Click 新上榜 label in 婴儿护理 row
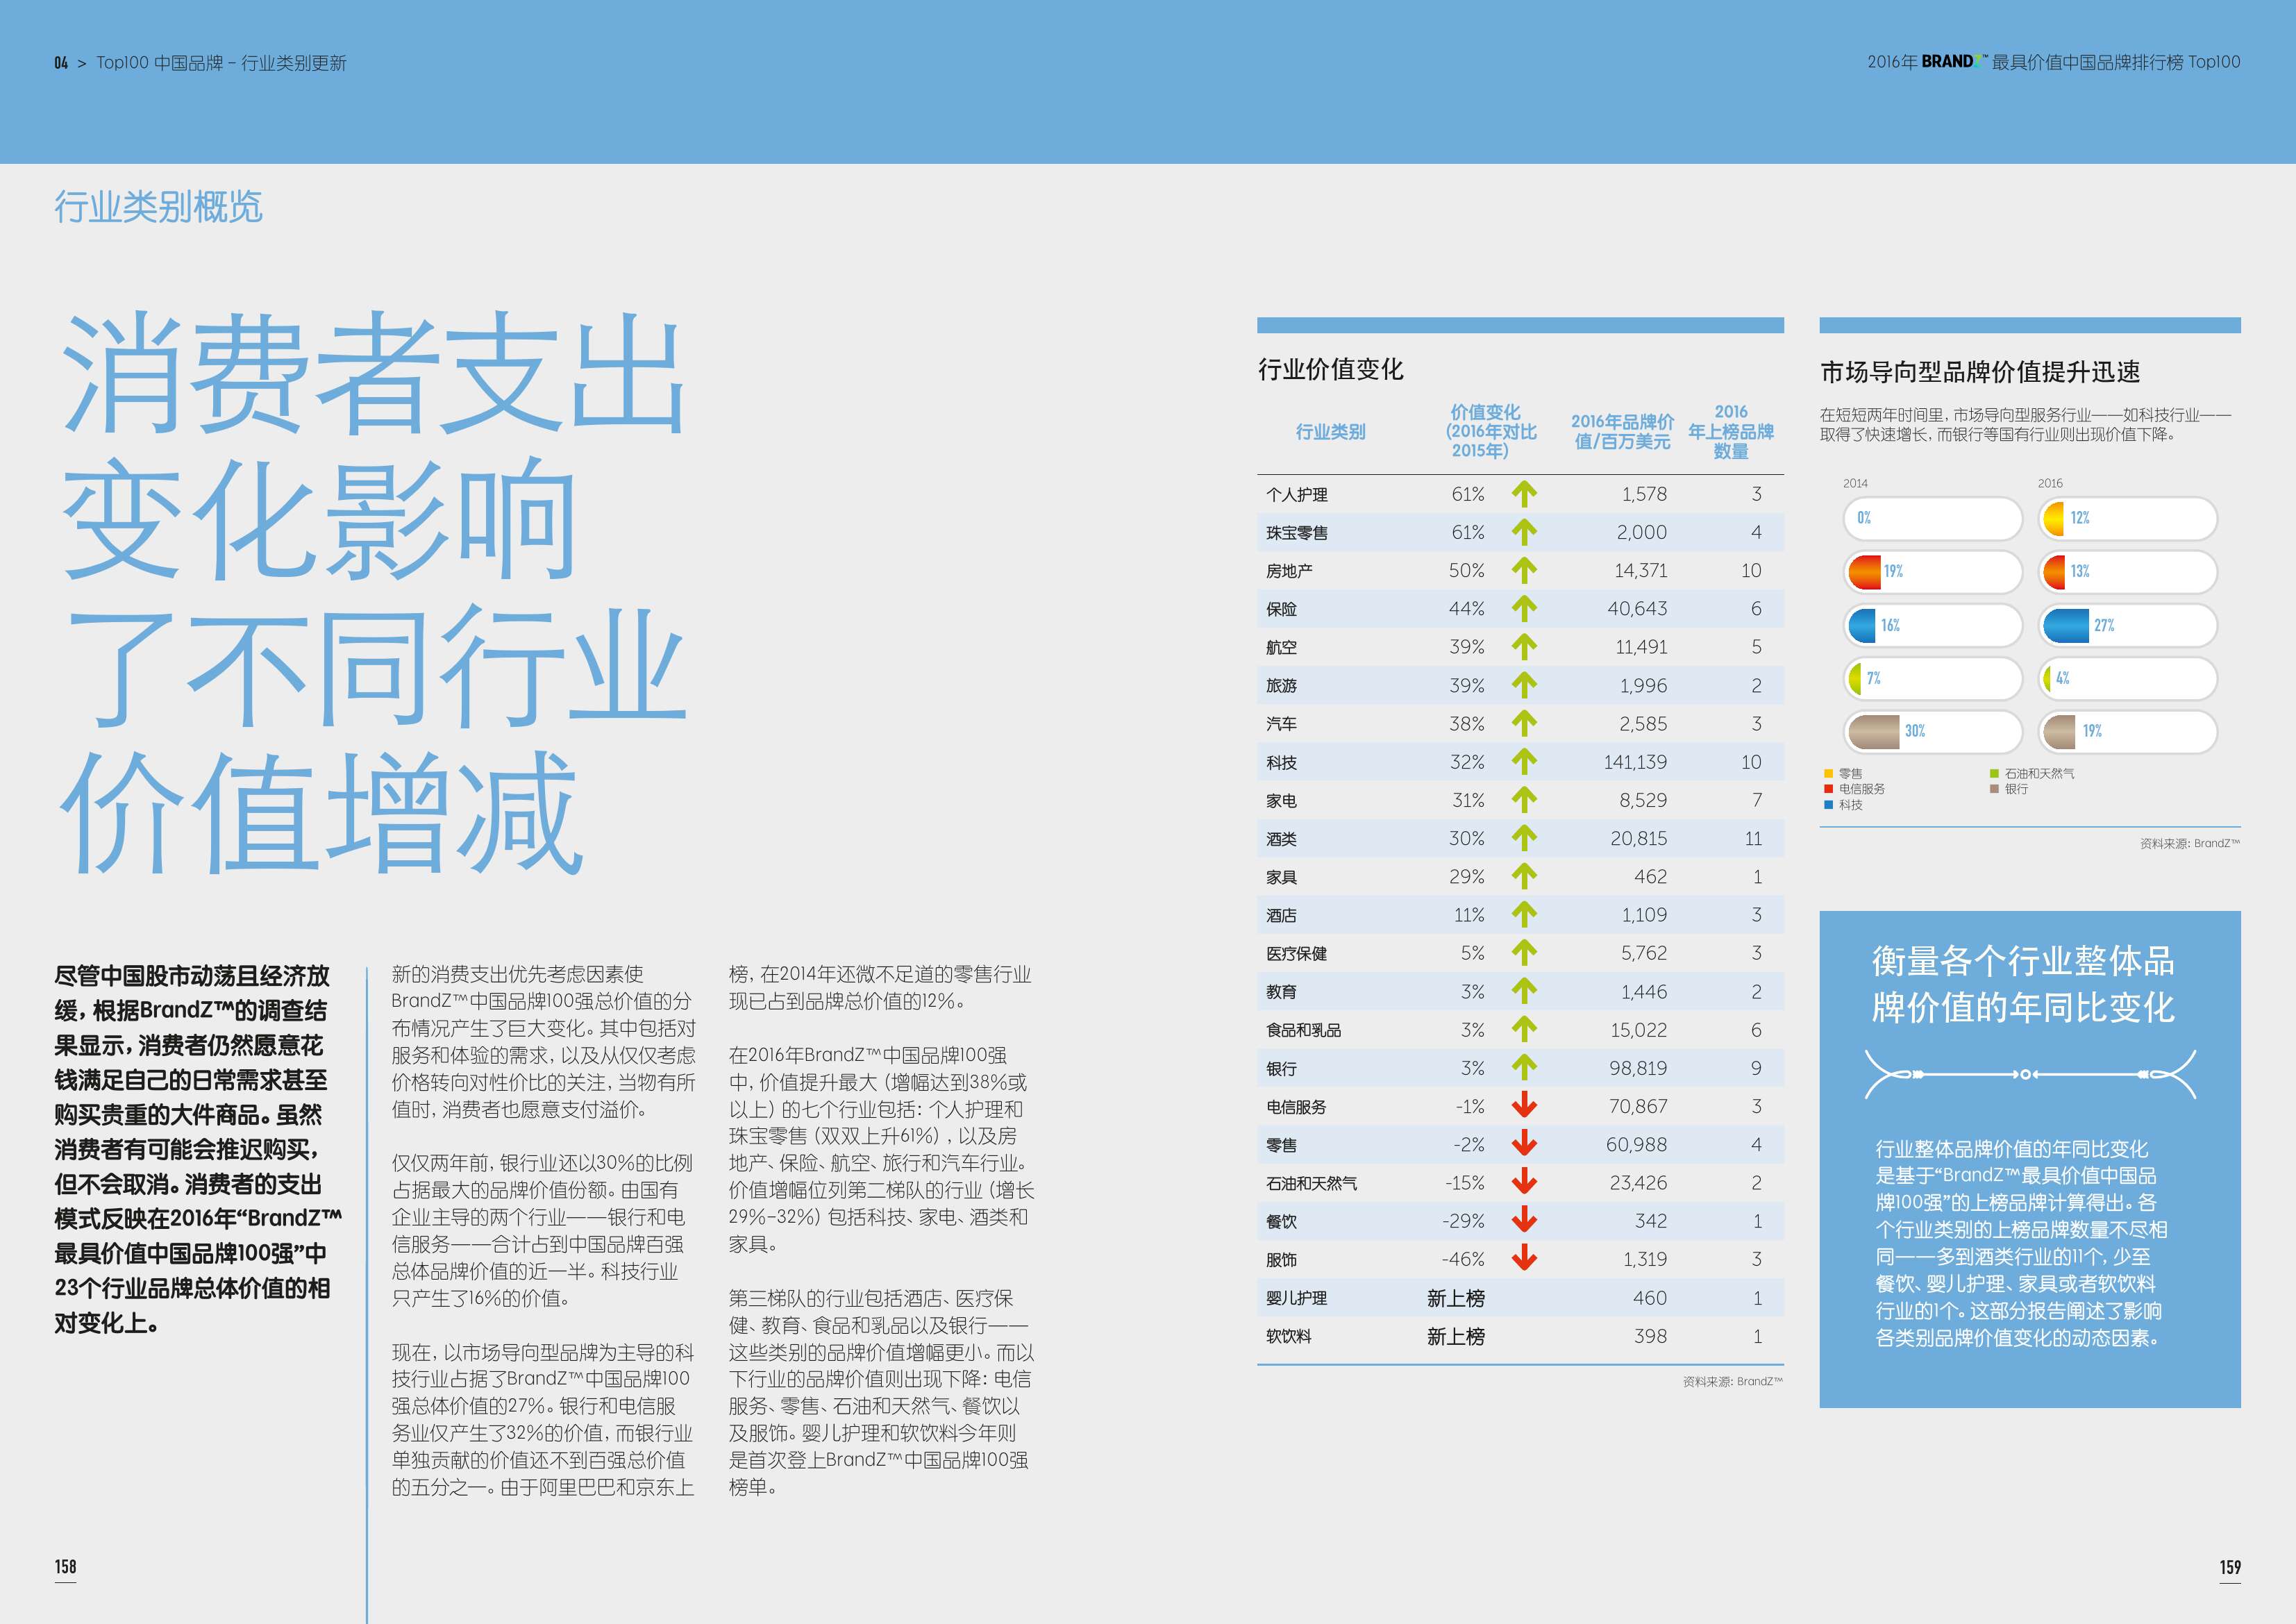The height and width of the screenshot is (1624, 2296). (1455, 1298)
